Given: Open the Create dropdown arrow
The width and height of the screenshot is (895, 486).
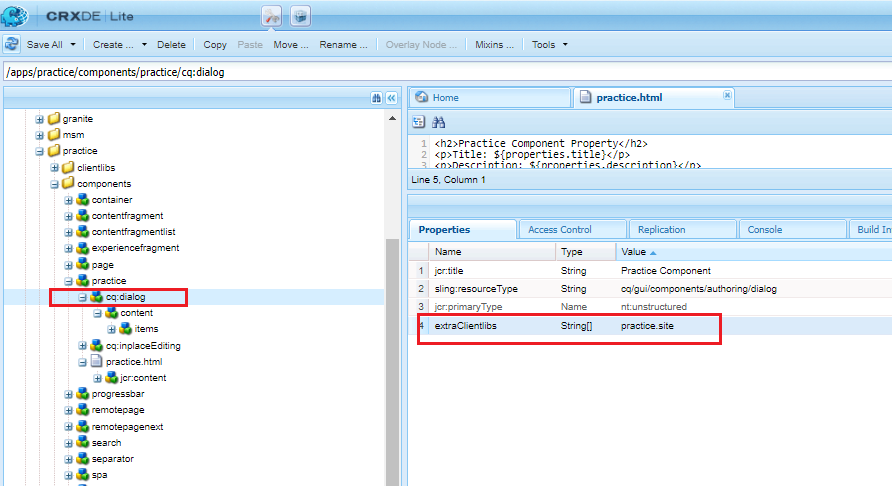Looking at the screenshot, I should click(144, 45).
